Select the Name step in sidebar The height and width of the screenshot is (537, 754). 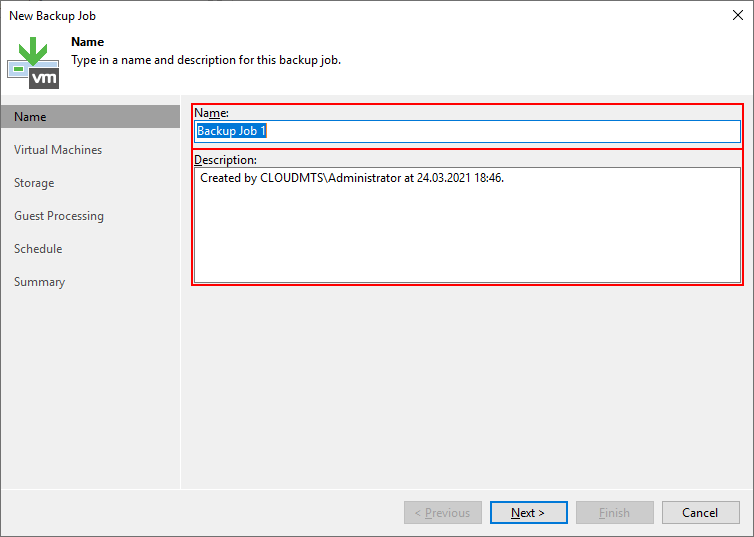click(30, 117)
